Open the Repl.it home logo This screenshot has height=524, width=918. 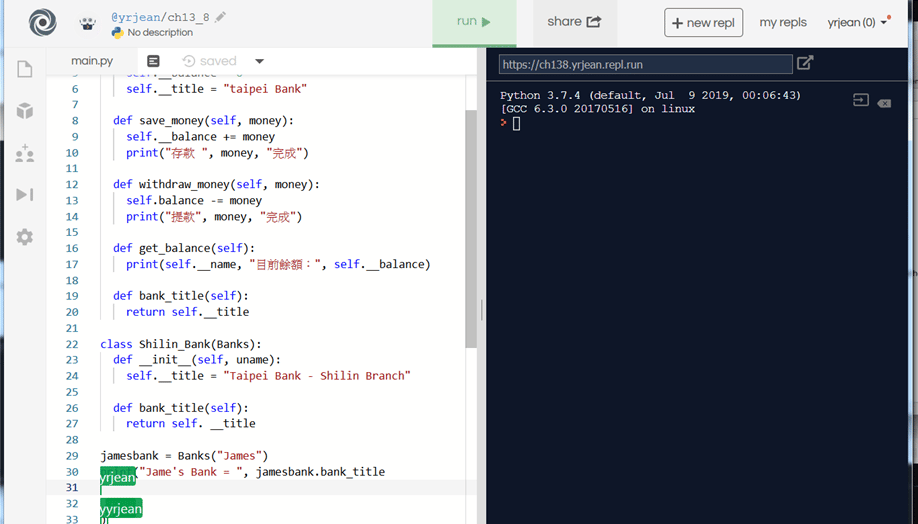[x=43, y=23]
